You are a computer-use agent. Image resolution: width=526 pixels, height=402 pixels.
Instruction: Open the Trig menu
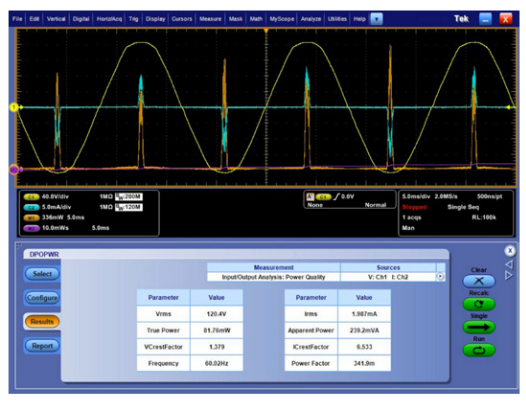click(x=134, y=19)
